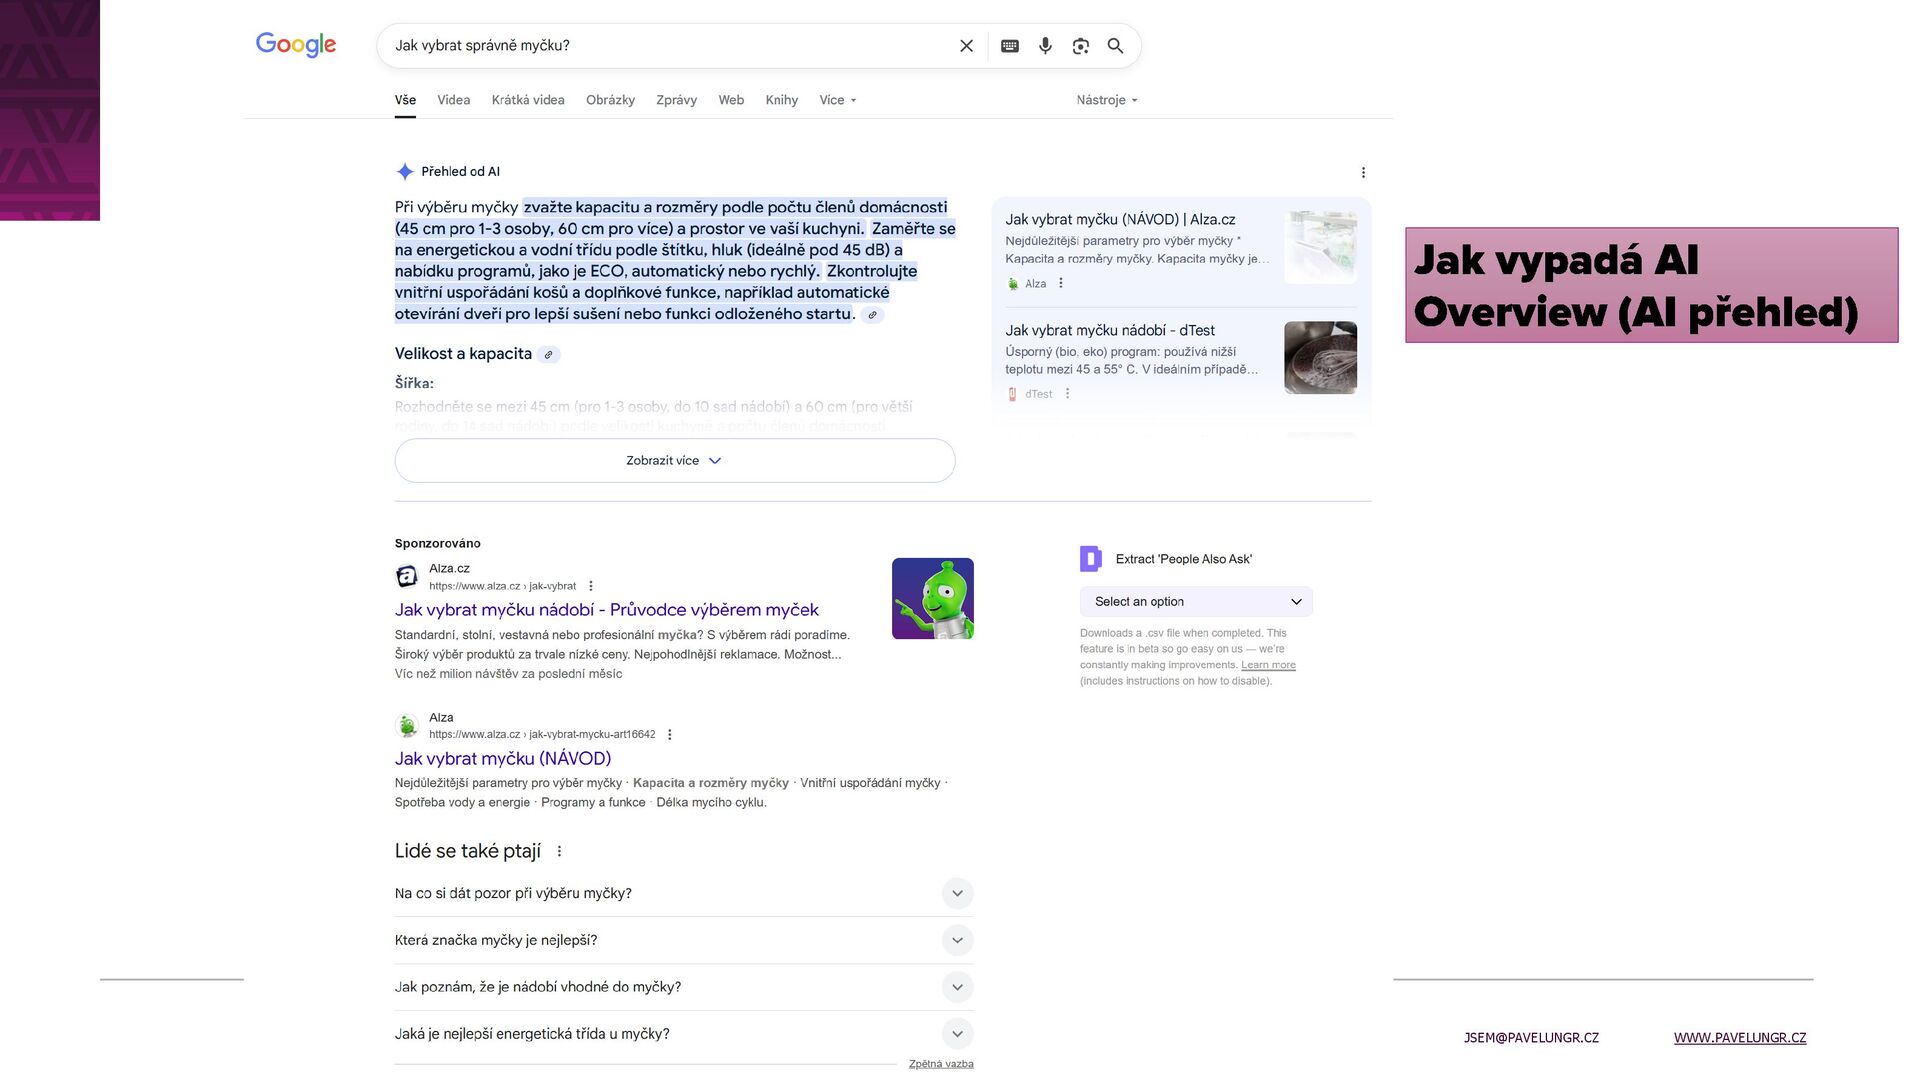Open three-dot menu next to Alza source
This screenshot has width=1920, height=1080.
click(1061, 283)
